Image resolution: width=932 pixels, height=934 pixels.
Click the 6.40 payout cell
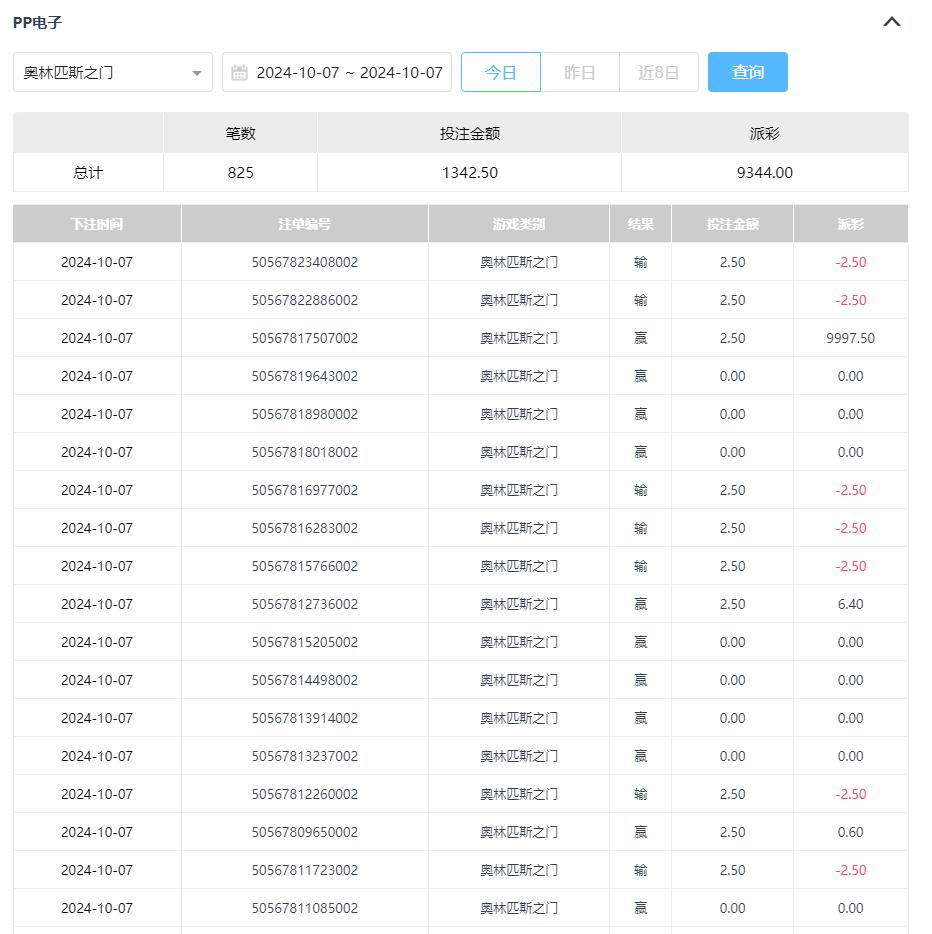(x=850, y=604)
